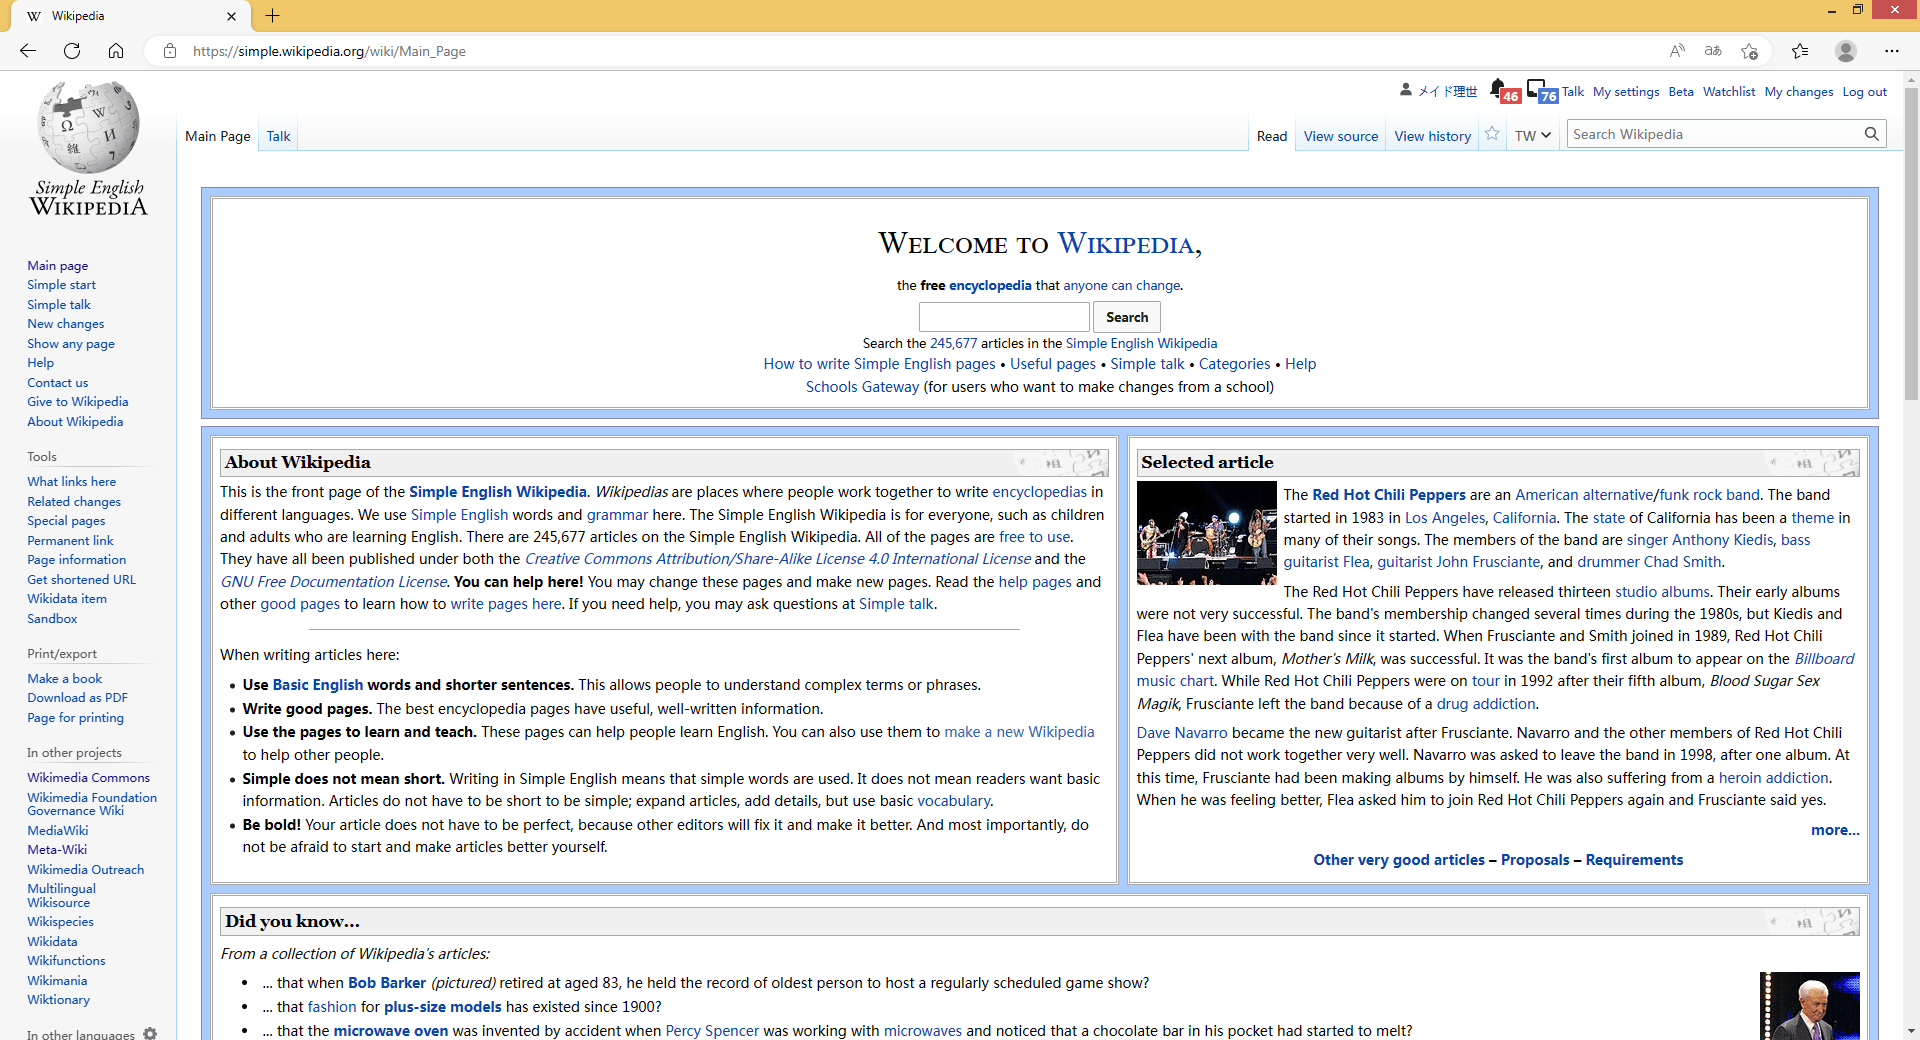Open the View history tab

pos(1433,136)
